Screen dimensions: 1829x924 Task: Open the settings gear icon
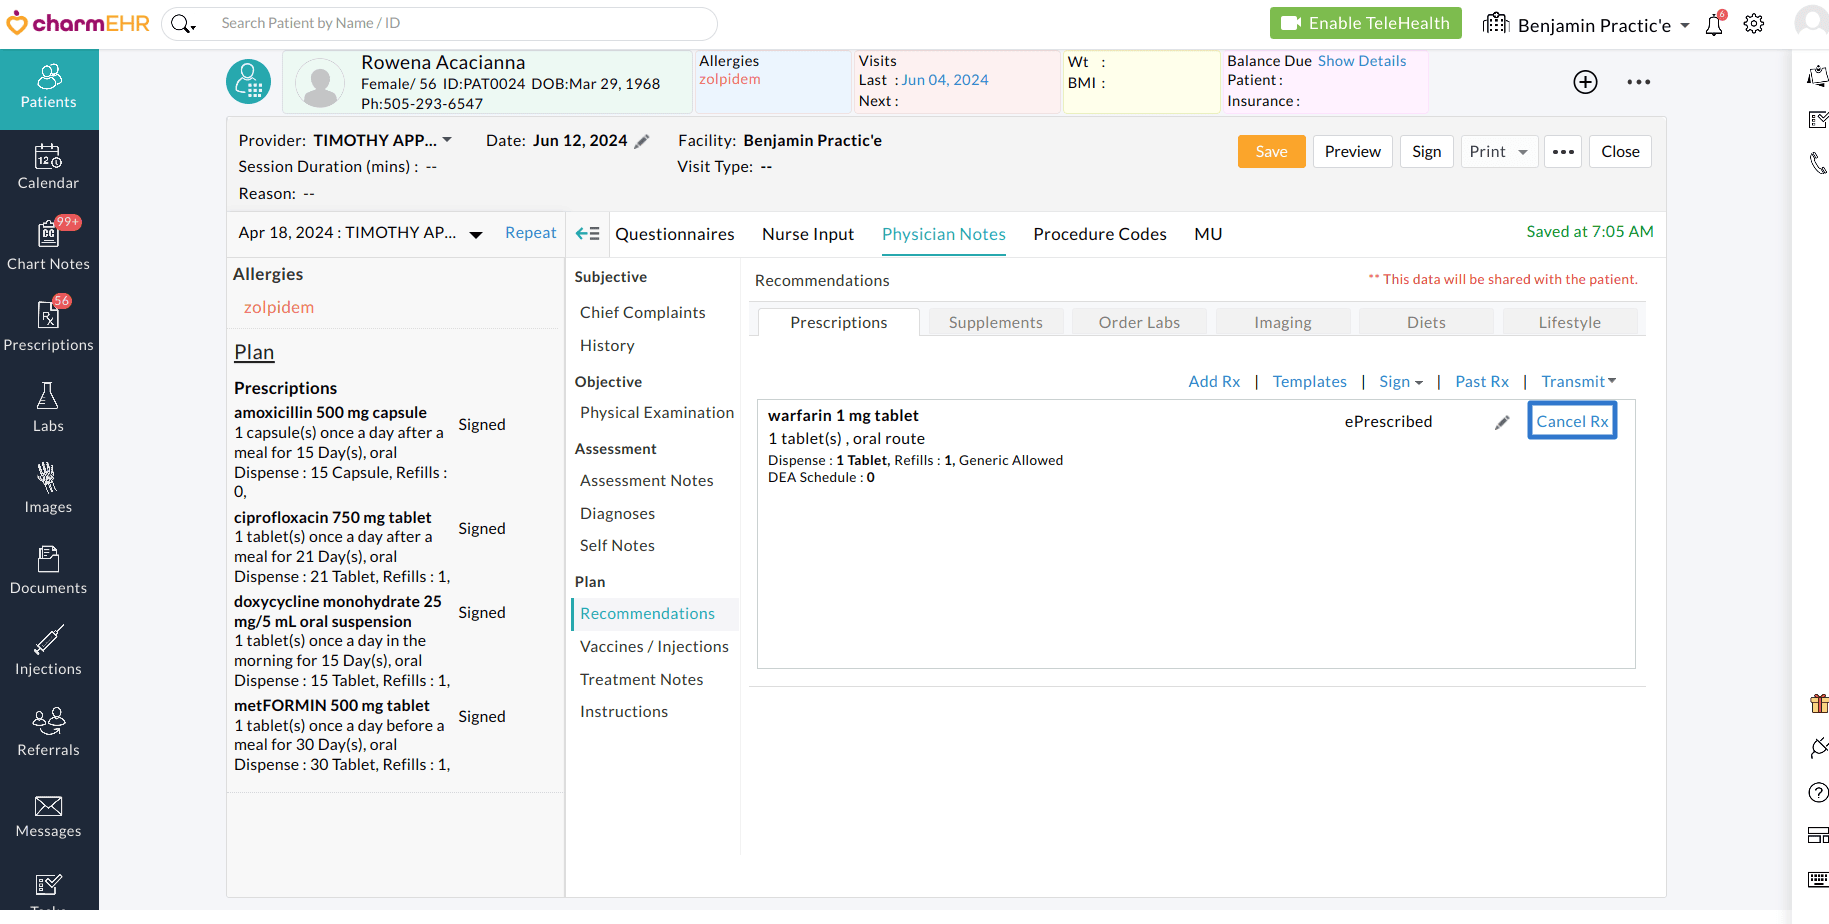coord(1754,24)
